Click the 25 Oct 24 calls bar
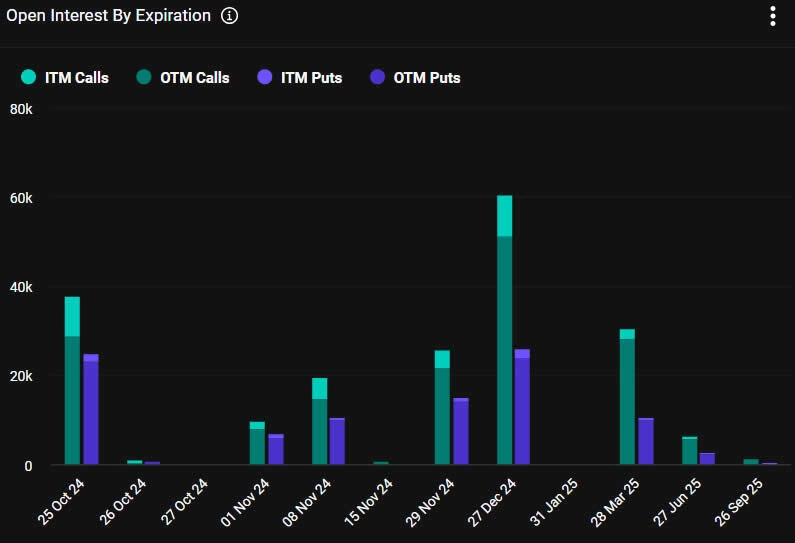This screenshot has width=795, height=543. tap(72, 380)
